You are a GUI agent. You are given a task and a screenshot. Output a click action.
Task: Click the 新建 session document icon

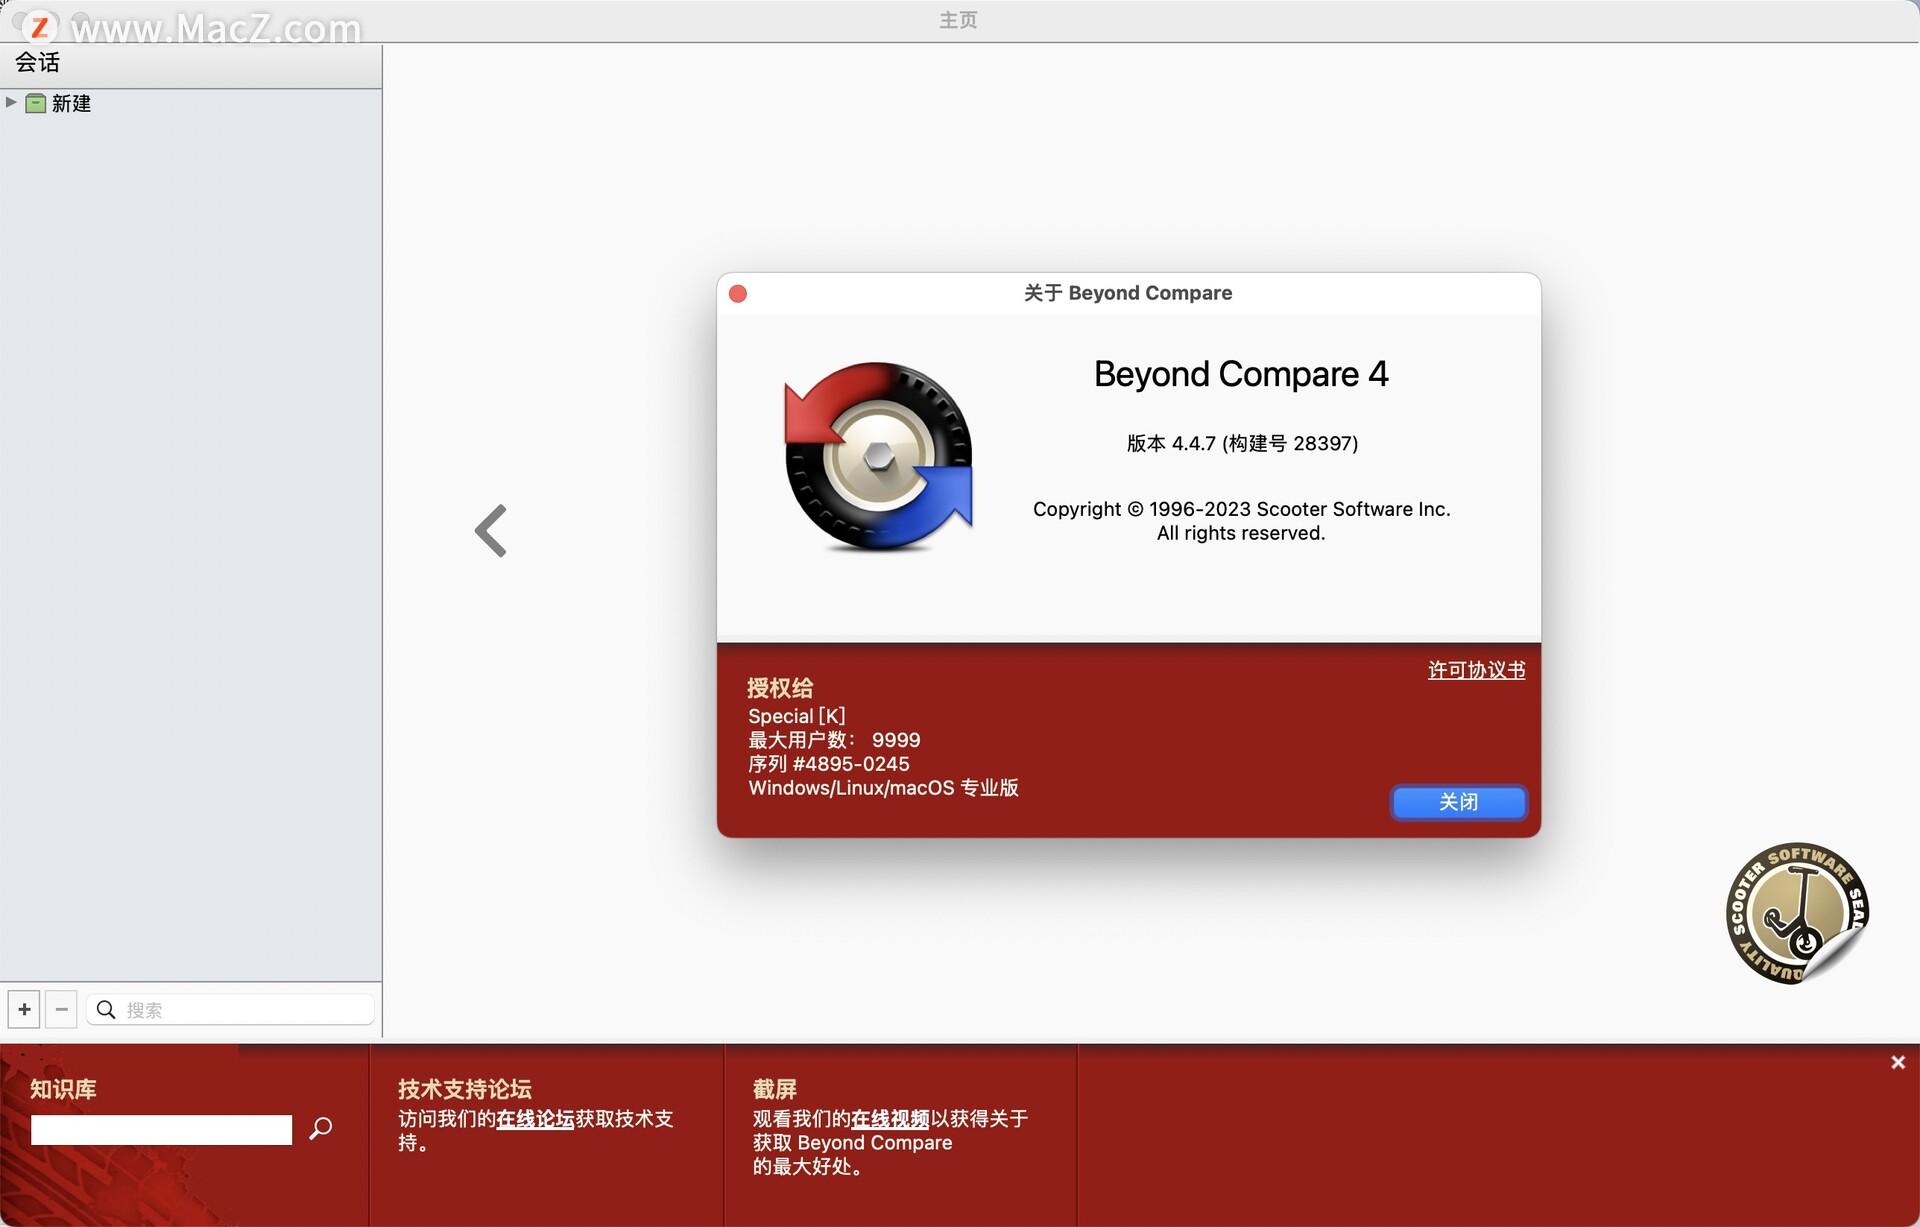click(35, 103)
